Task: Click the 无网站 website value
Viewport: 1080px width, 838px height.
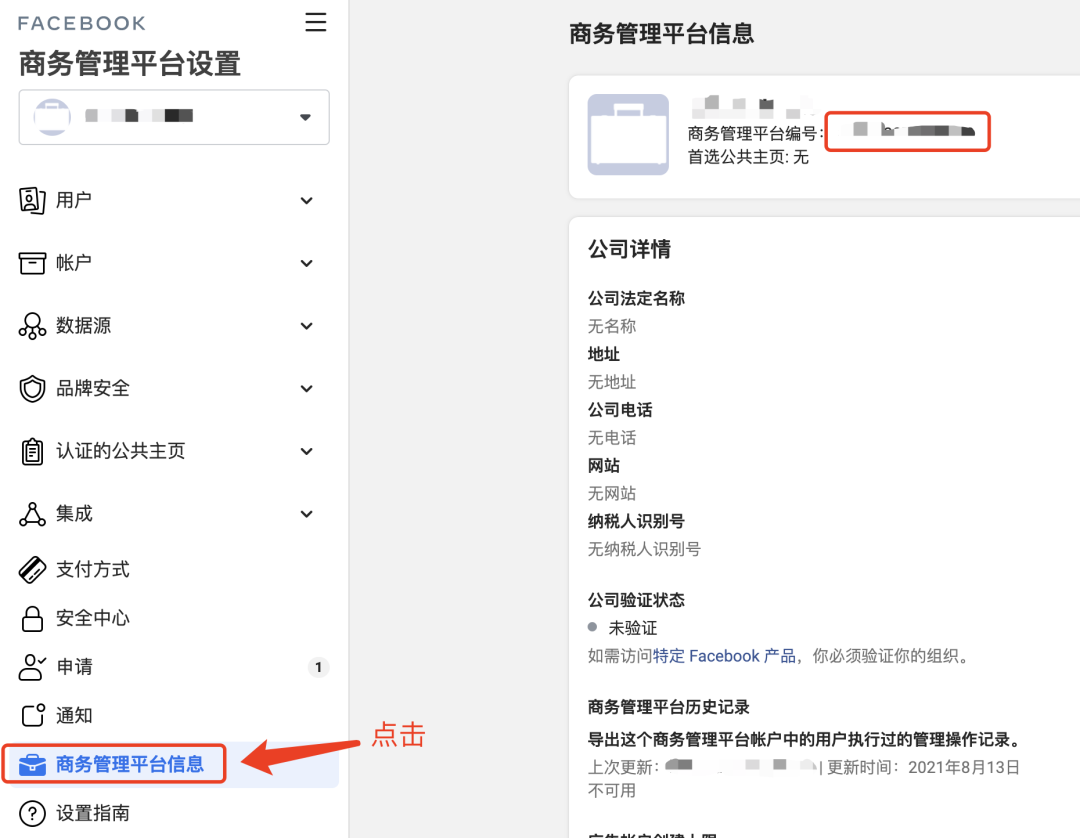Action: tap(612, 494)
